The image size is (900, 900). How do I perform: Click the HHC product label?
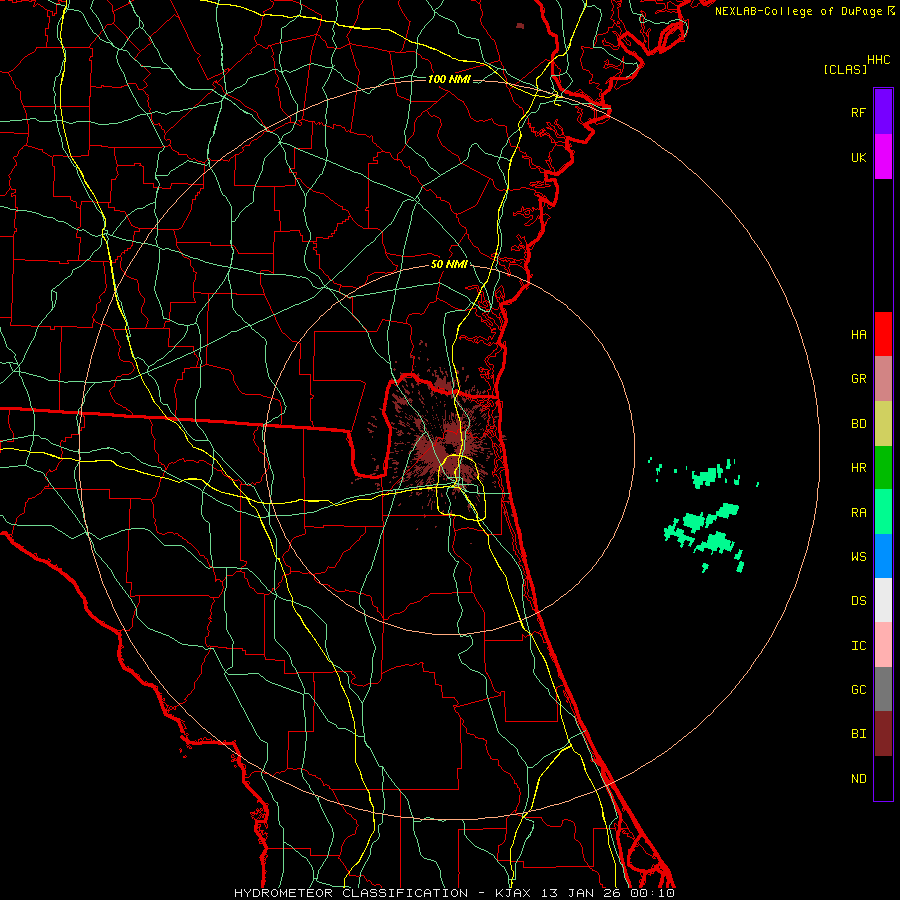coord(879,60)
